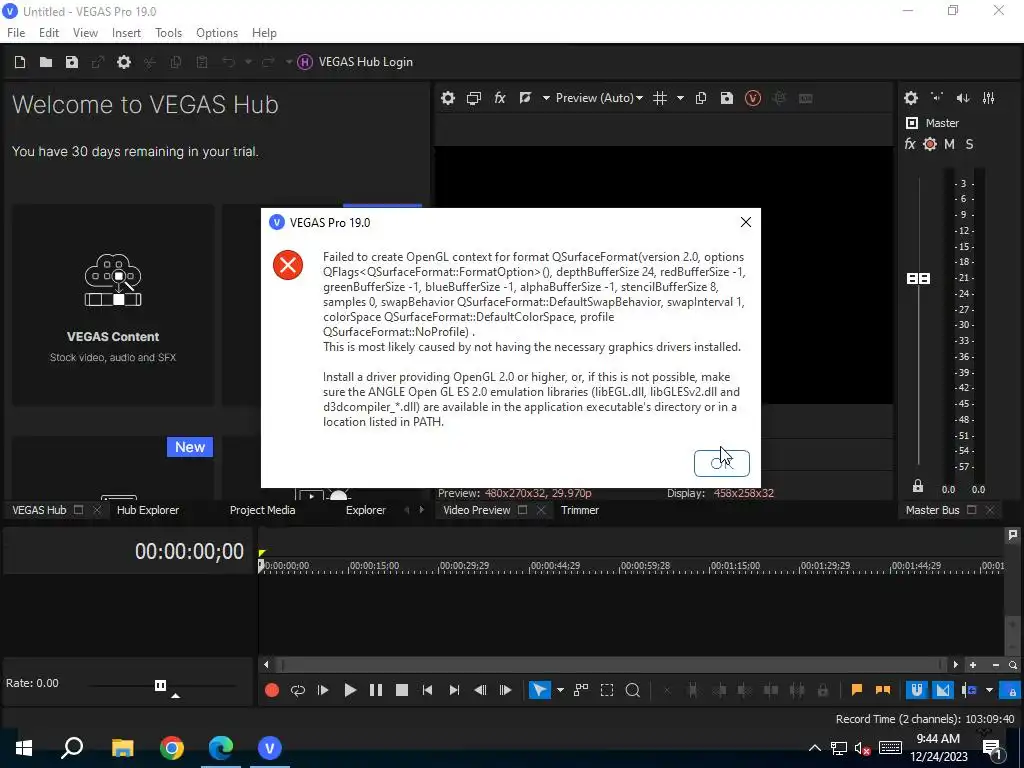1024x768 pixels.
Task: Switch to Trimmer tab
Action: 580,510
